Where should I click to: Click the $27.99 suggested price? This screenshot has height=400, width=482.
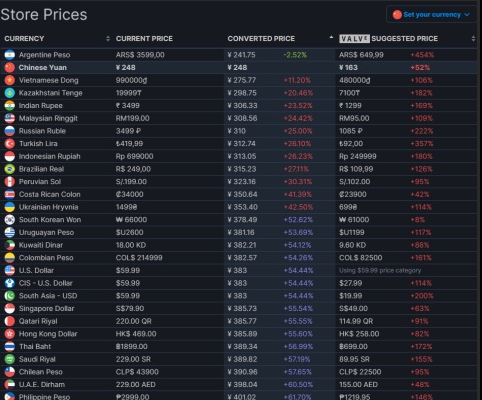point(350,283)
